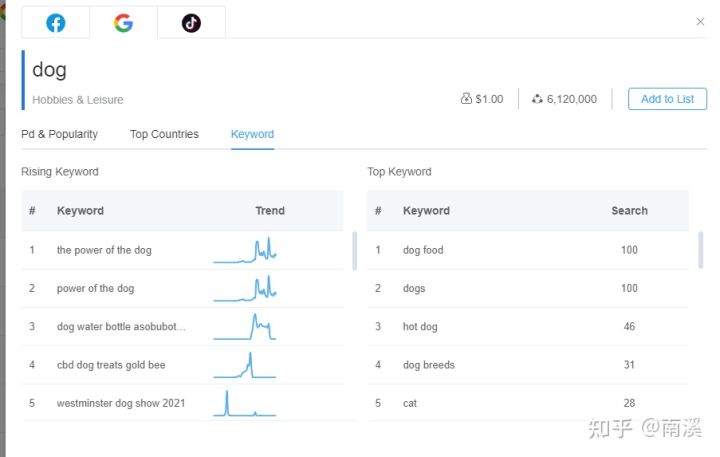Open the Pd & Popularity tab
The image size is (720, 457).
coord(59,134)
